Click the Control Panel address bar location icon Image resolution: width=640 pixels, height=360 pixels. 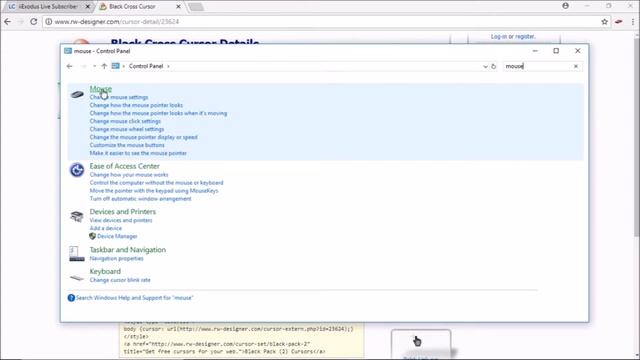[116, 66]
